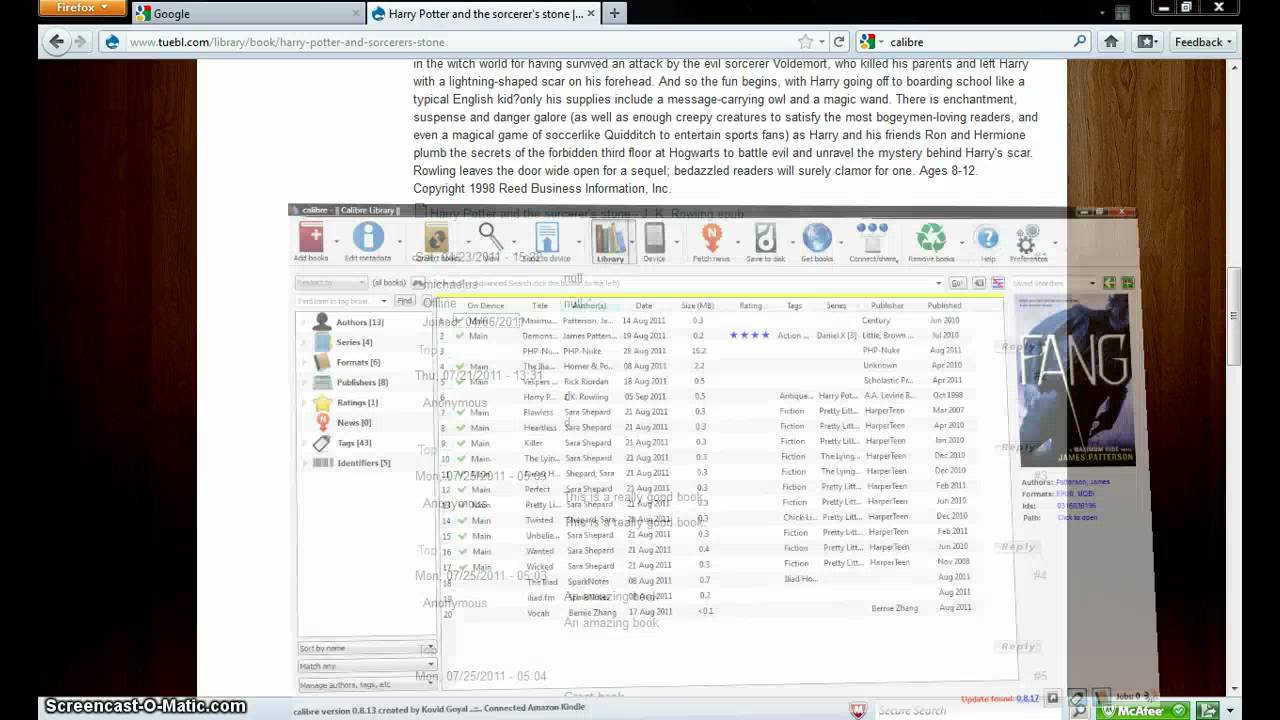Screen dimensions: 1280x720
Task: Reload the page with Firefox refresh icon
Action: tap(839, 42)
